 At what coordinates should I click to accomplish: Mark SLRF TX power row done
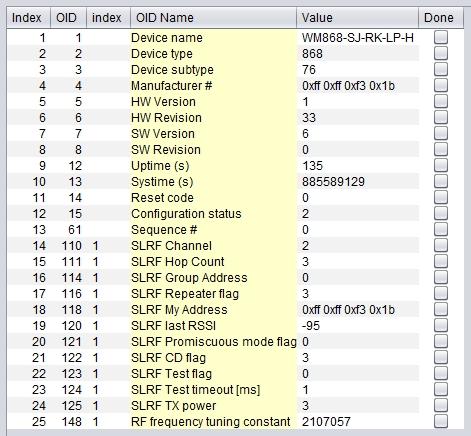tap(441, 405)
